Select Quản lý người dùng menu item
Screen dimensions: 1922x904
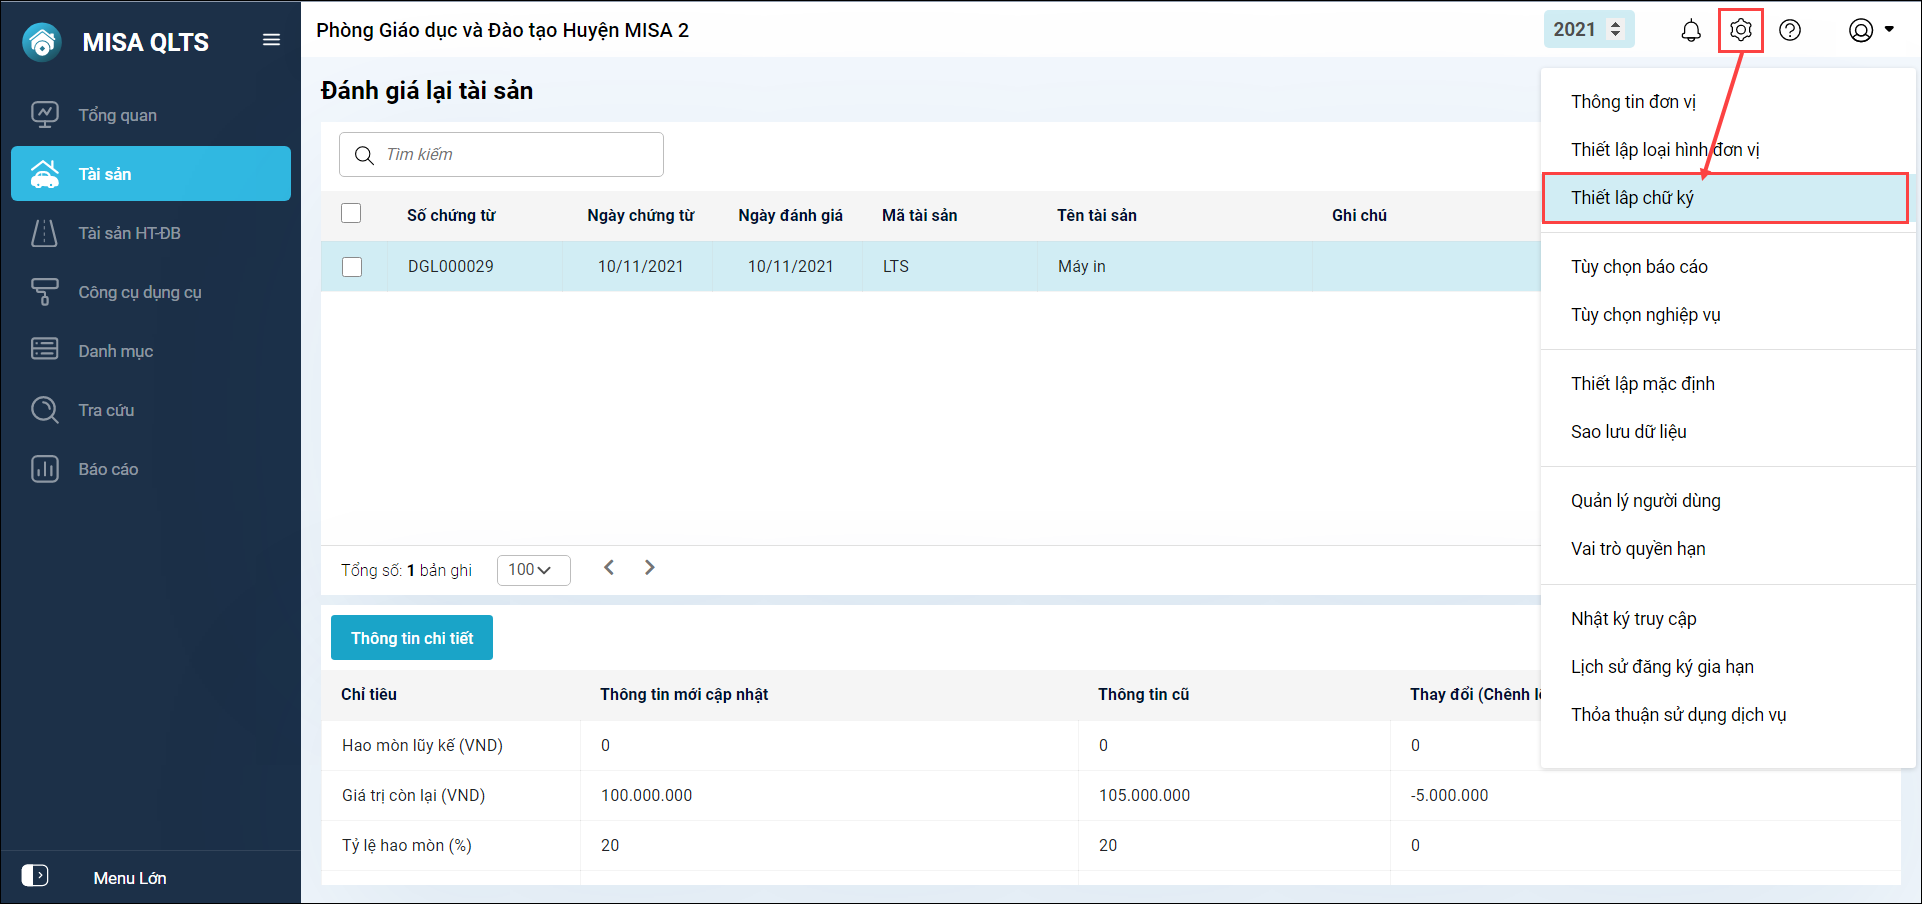1645,501
